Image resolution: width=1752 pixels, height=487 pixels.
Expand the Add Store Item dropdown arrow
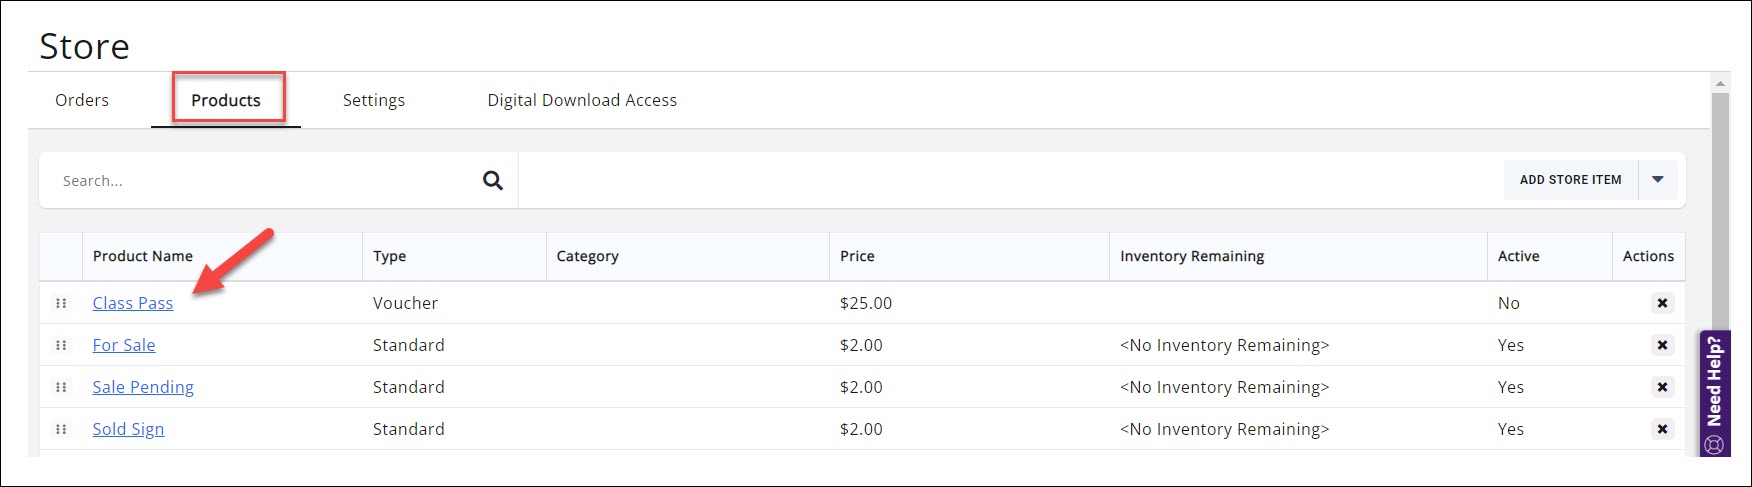1658,180
